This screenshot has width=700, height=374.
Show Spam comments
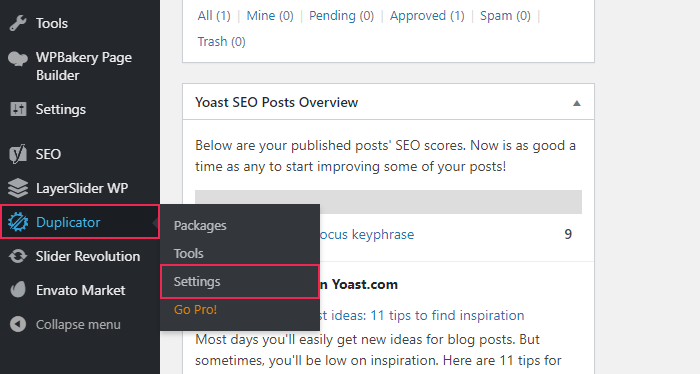click(x=505, y=16)
